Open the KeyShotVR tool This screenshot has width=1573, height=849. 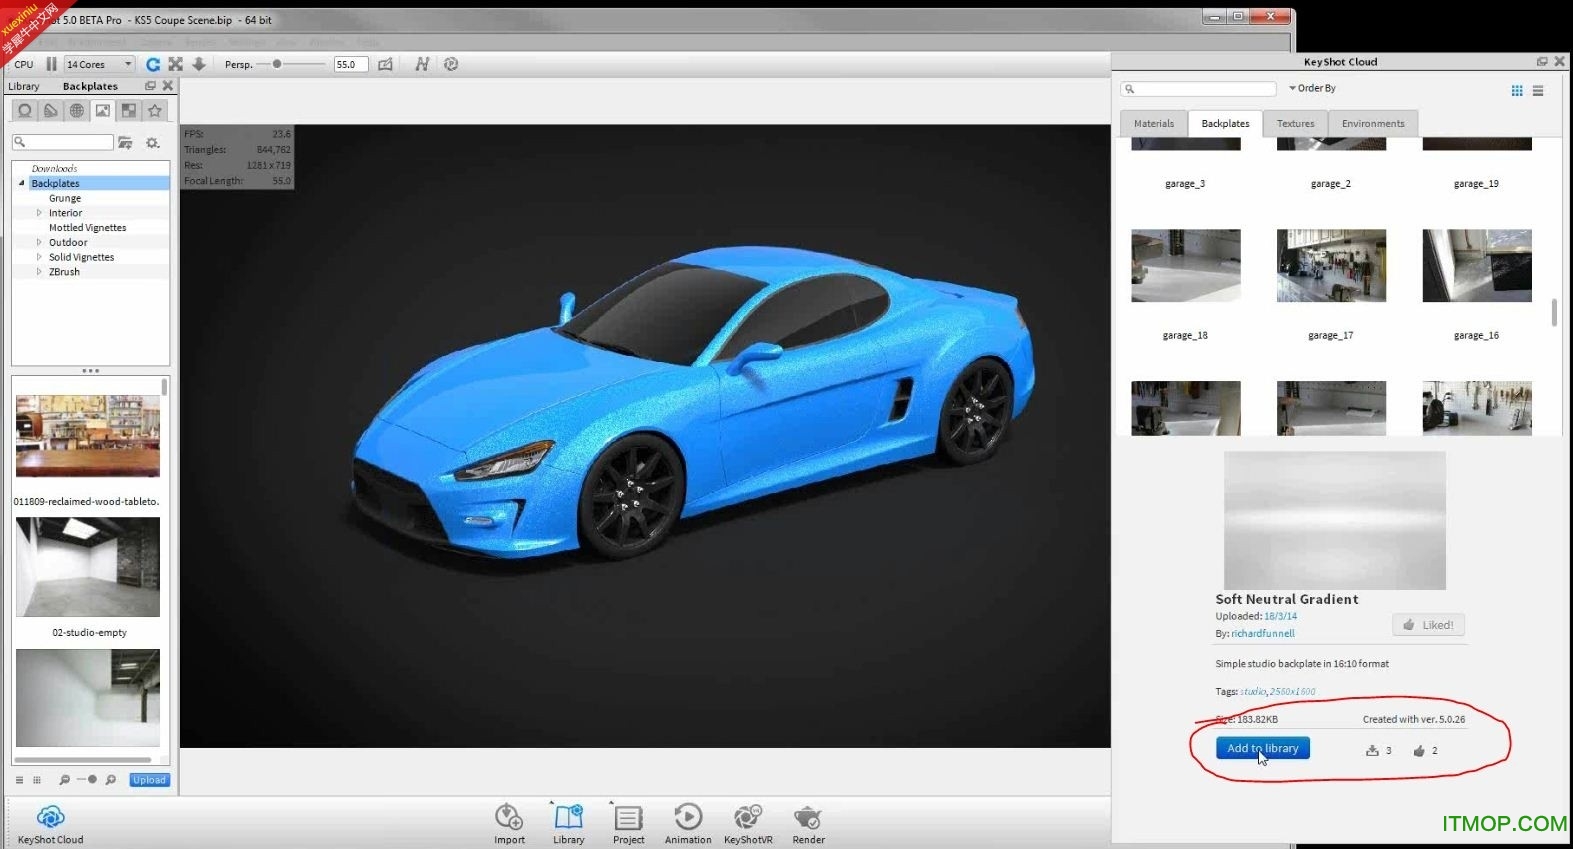747,818
